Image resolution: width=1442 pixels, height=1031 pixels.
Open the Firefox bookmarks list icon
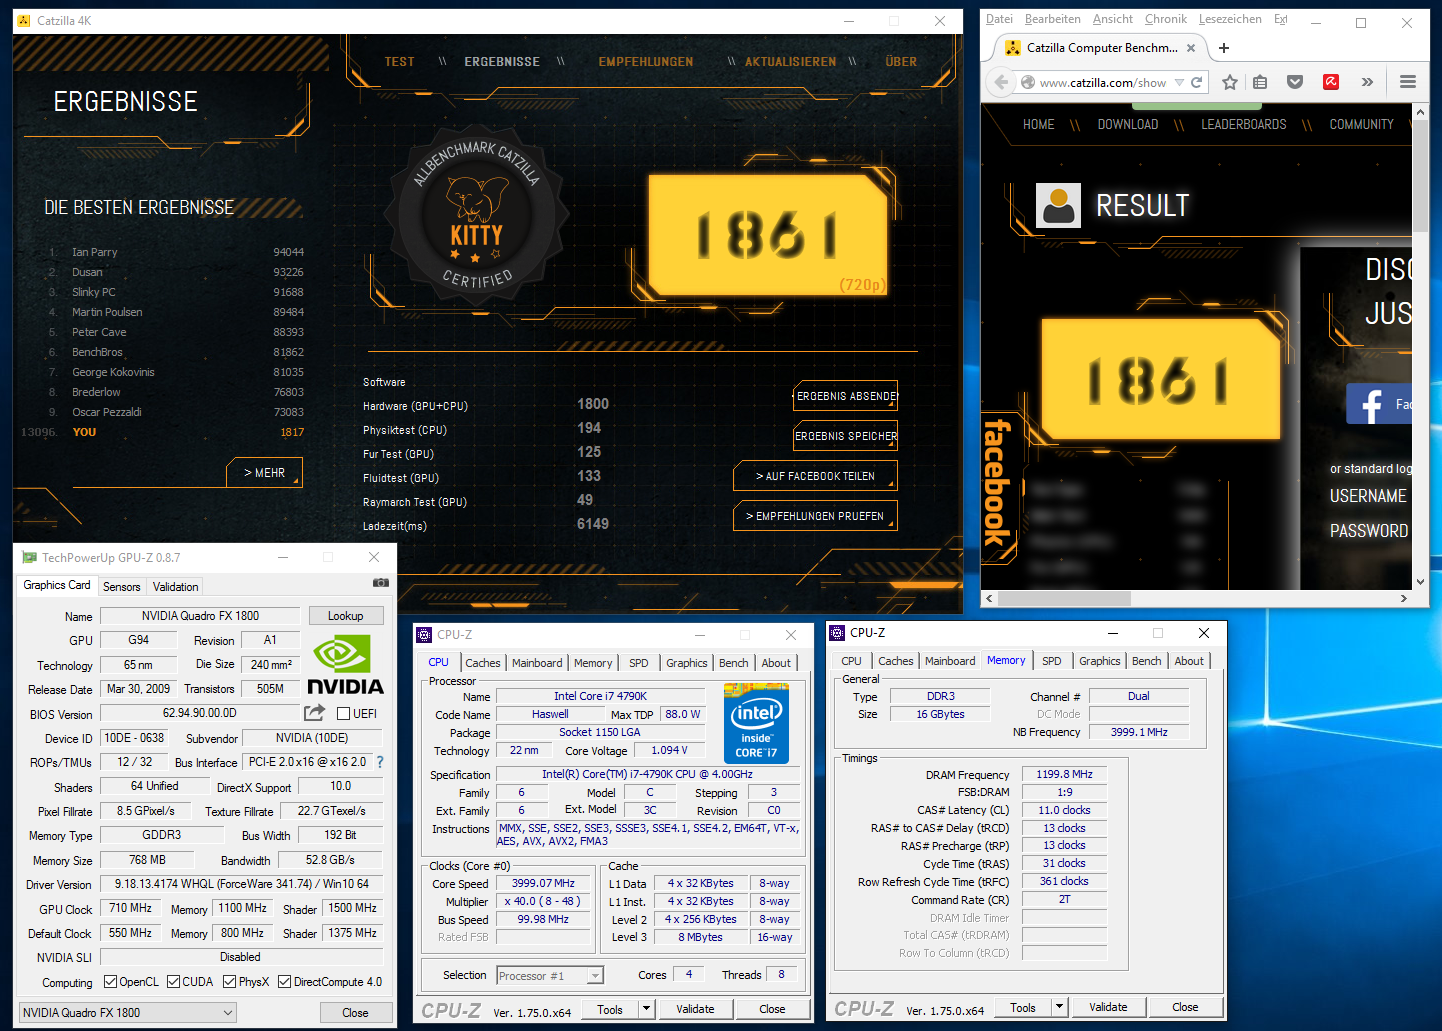1260,82
